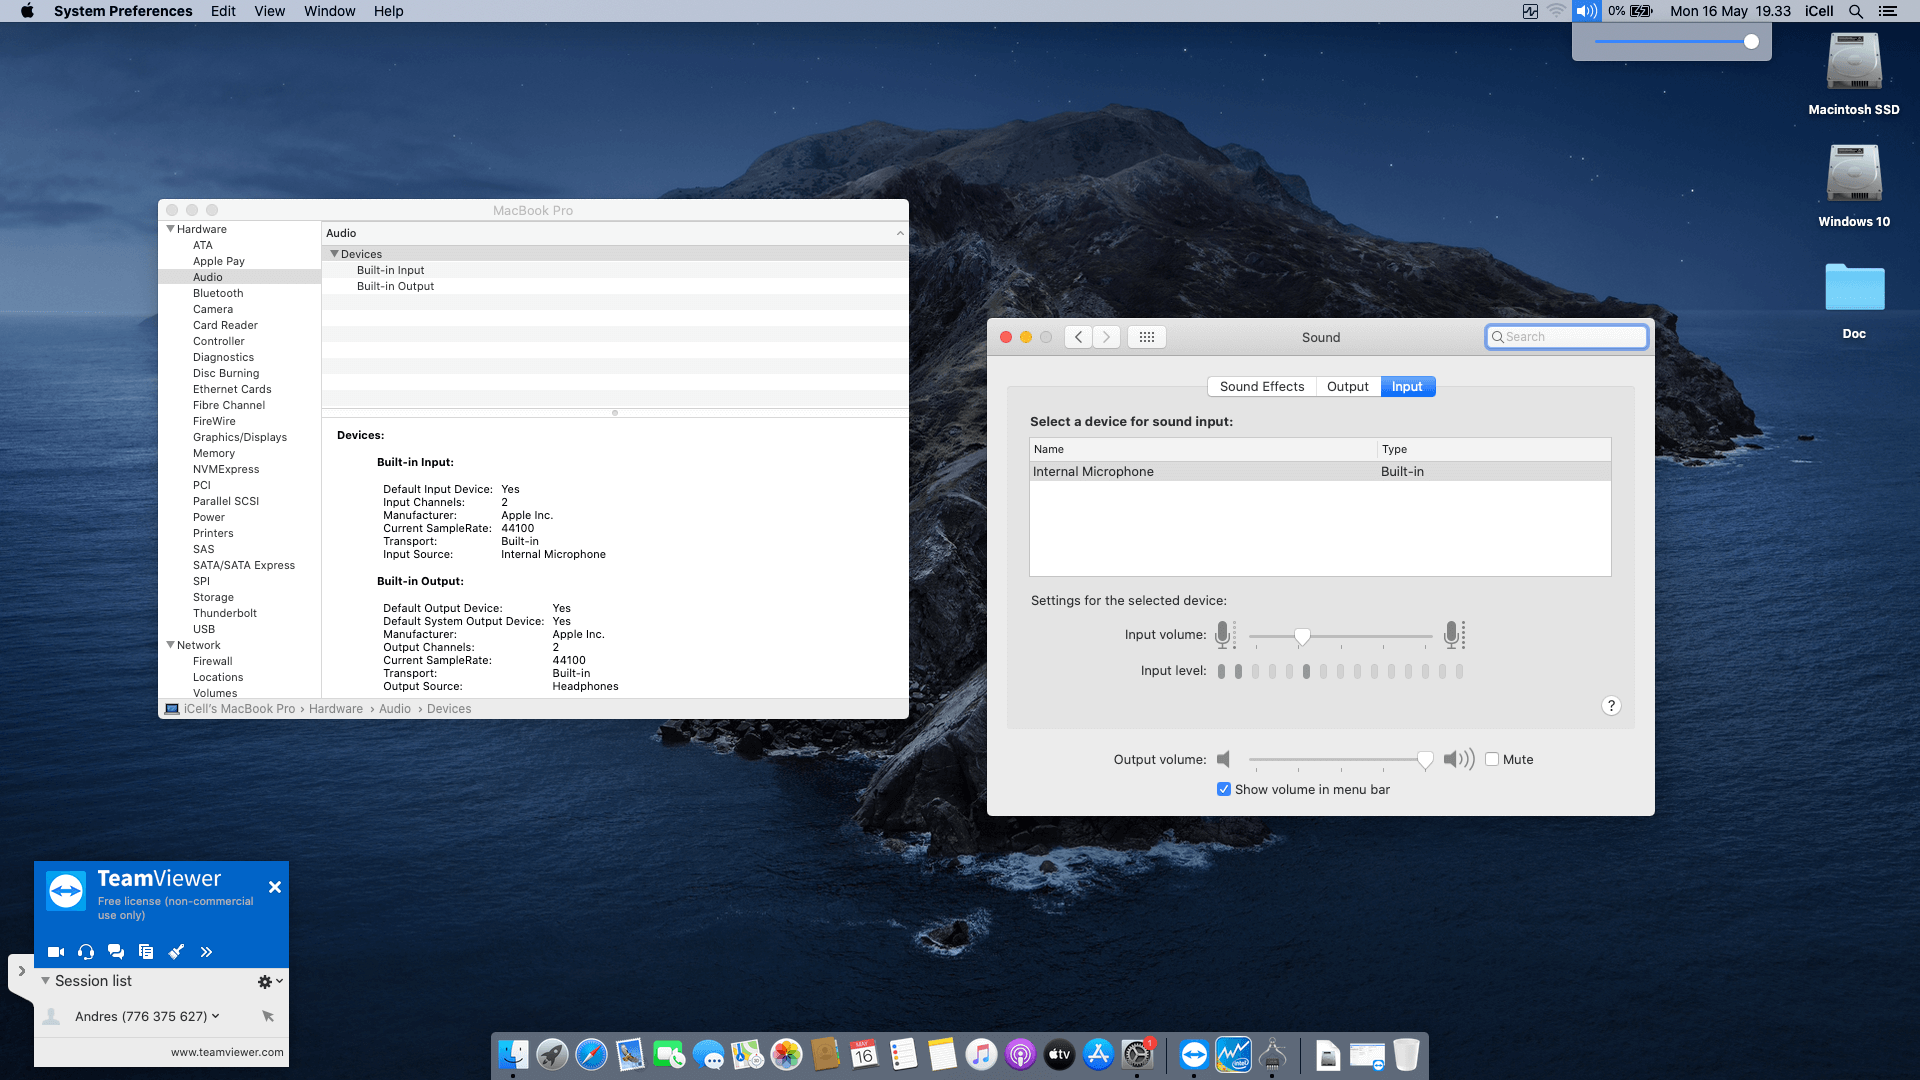The width and height of the screenshot is (1920, 1080).
Task: Open the TeamViewer chat bubbles icon
Action: click(x=116, y=952)
